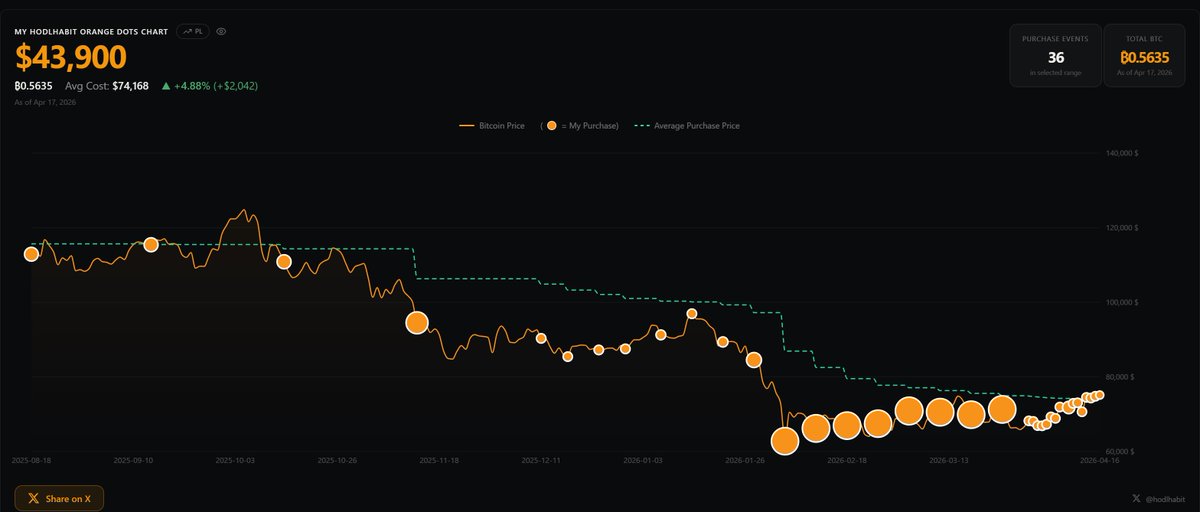
Task: Select the lowest large purchase dot below 70,000
Action: pyautogui.click(x=785, y=440)
